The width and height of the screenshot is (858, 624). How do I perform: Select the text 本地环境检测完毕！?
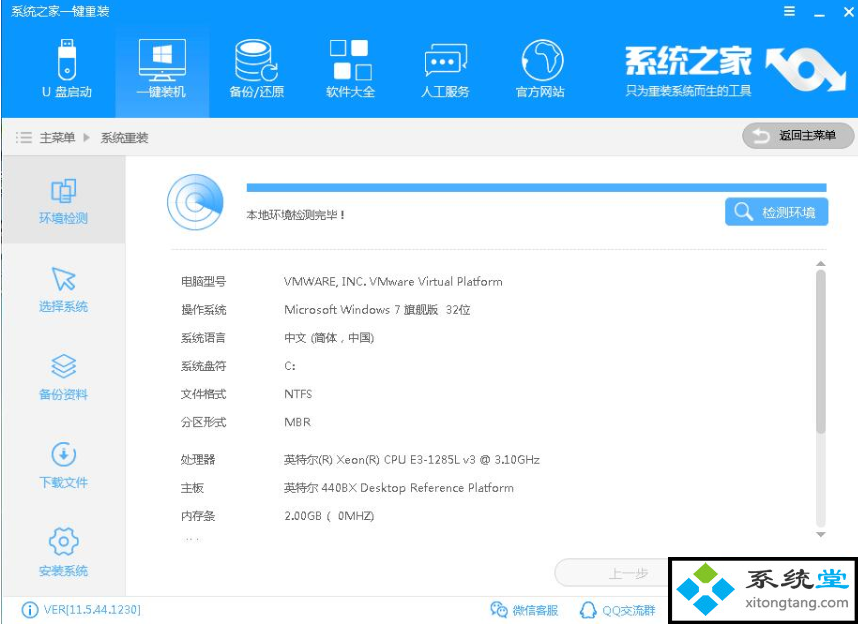tap(295, 215)
